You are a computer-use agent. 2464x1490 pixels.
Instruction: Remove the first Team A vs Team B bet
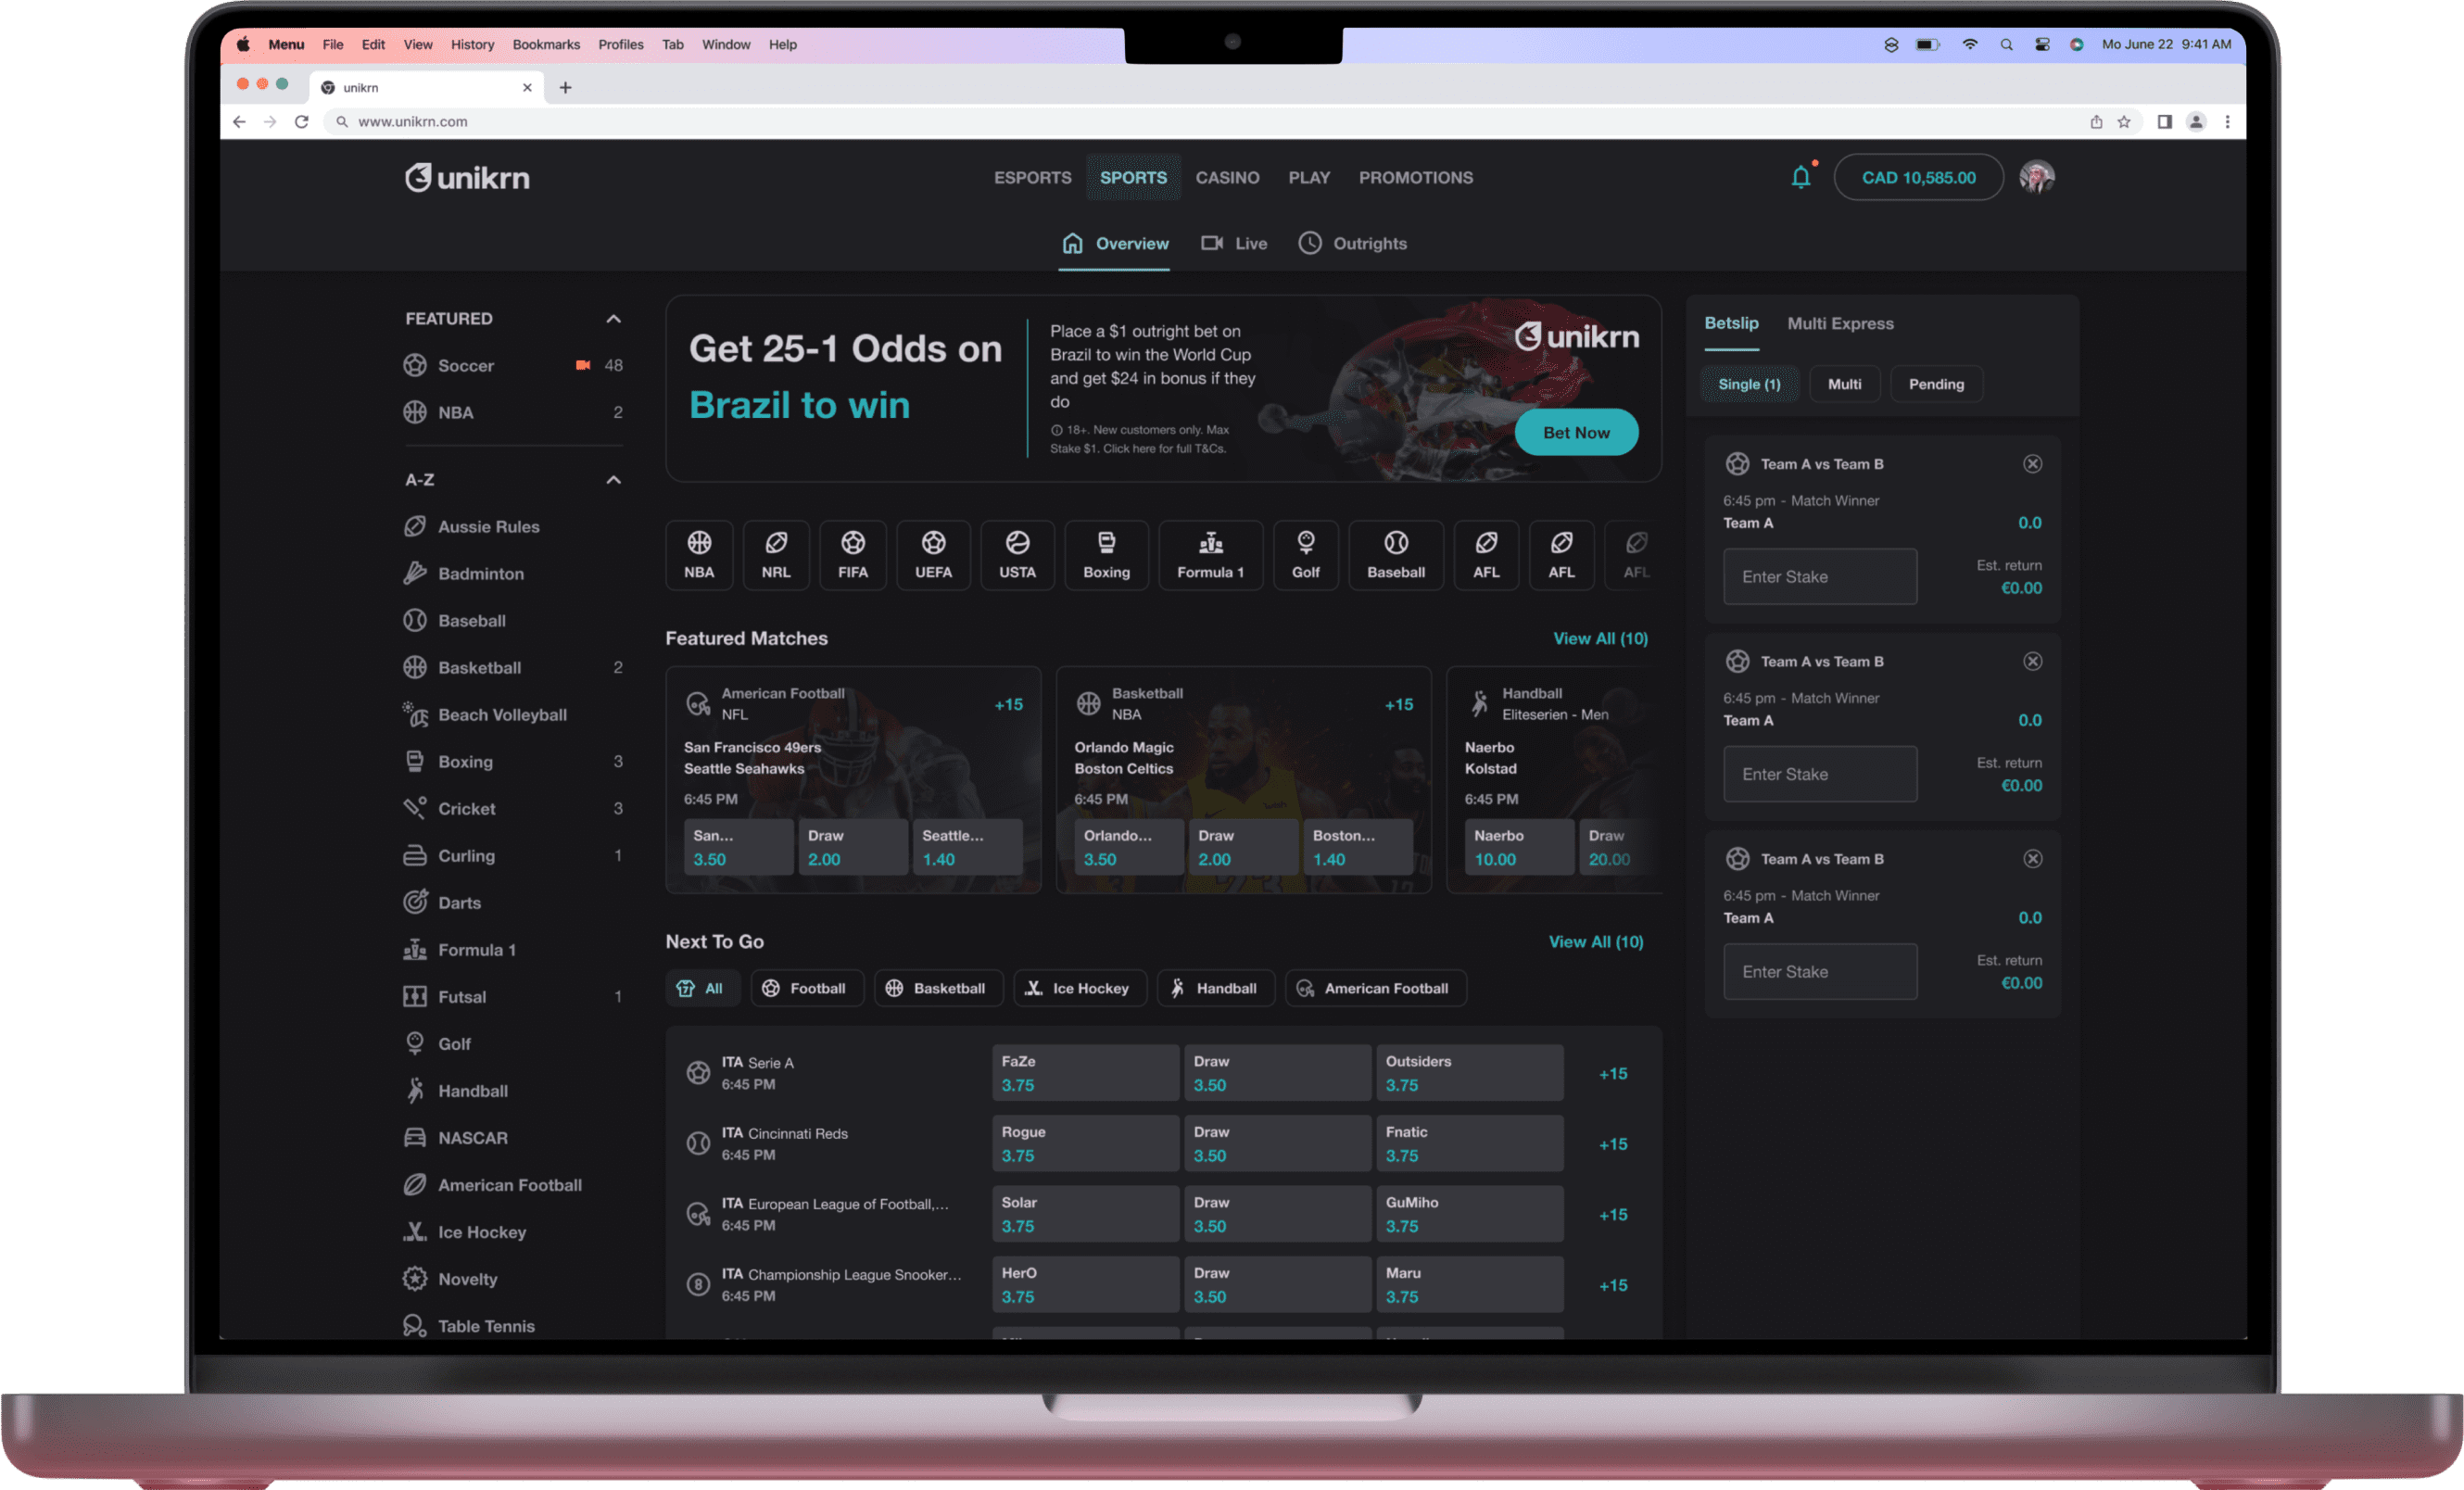2032,464
